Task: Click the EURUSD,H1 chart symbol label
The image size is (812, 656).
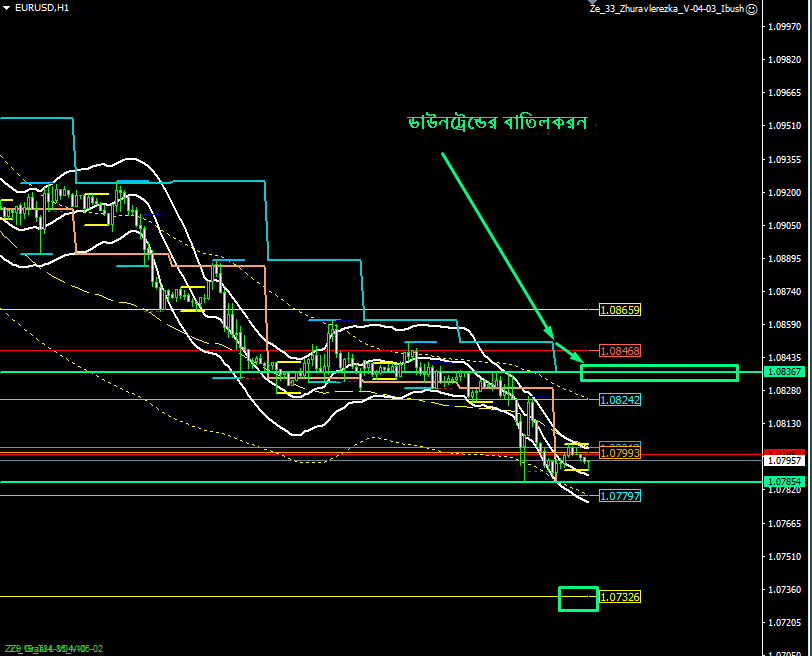Action: pyautogui.click(x=42, y=8)
